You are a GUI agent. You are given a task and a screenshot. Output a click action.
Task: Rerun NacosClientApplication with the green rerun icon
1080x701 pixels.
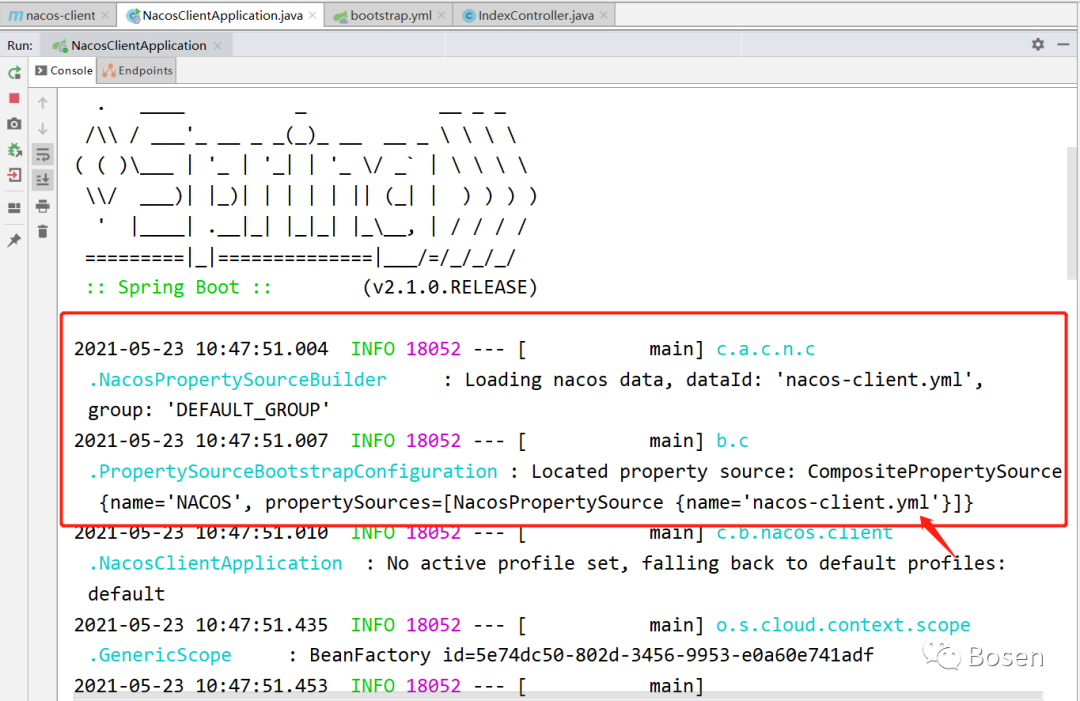(x=14, y=72)
